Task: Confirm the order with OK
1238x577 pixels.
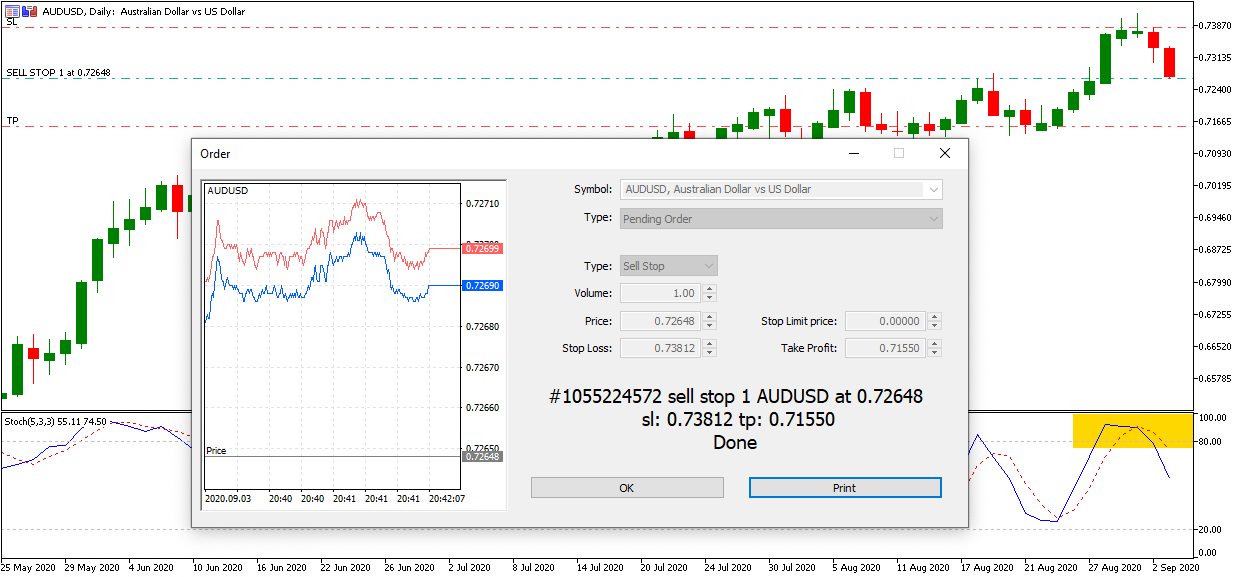Action: point(627,488)
